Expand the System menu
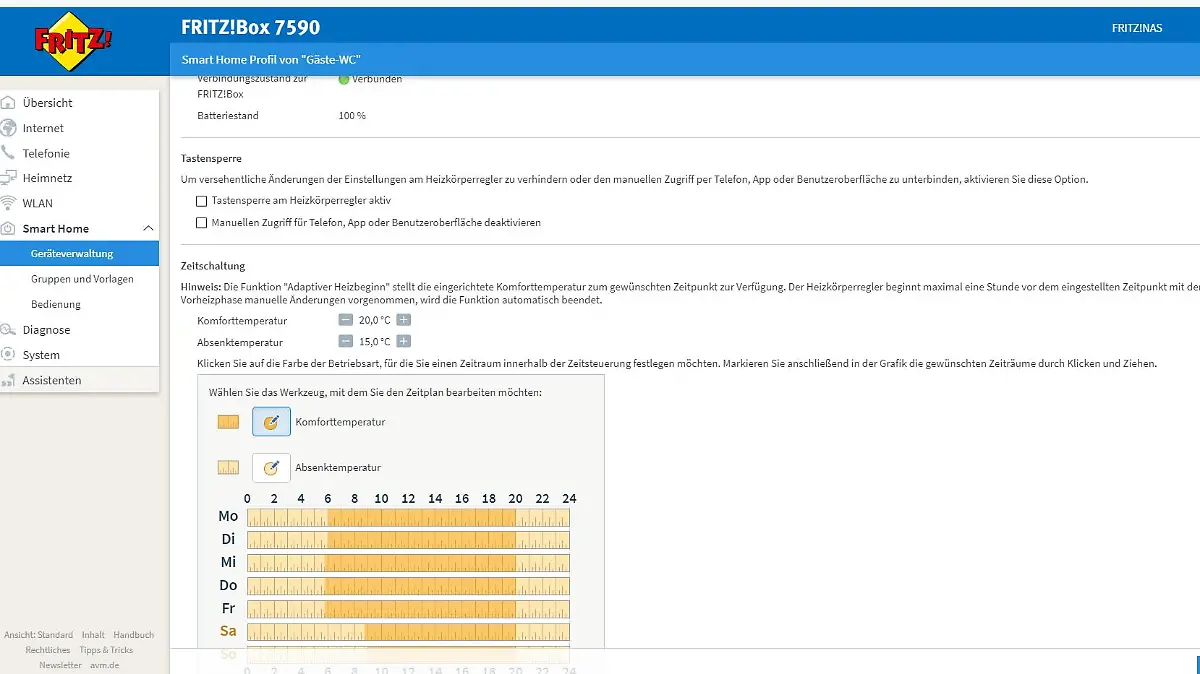Viewport: 1200px width, 674px height. coord(41,355)
